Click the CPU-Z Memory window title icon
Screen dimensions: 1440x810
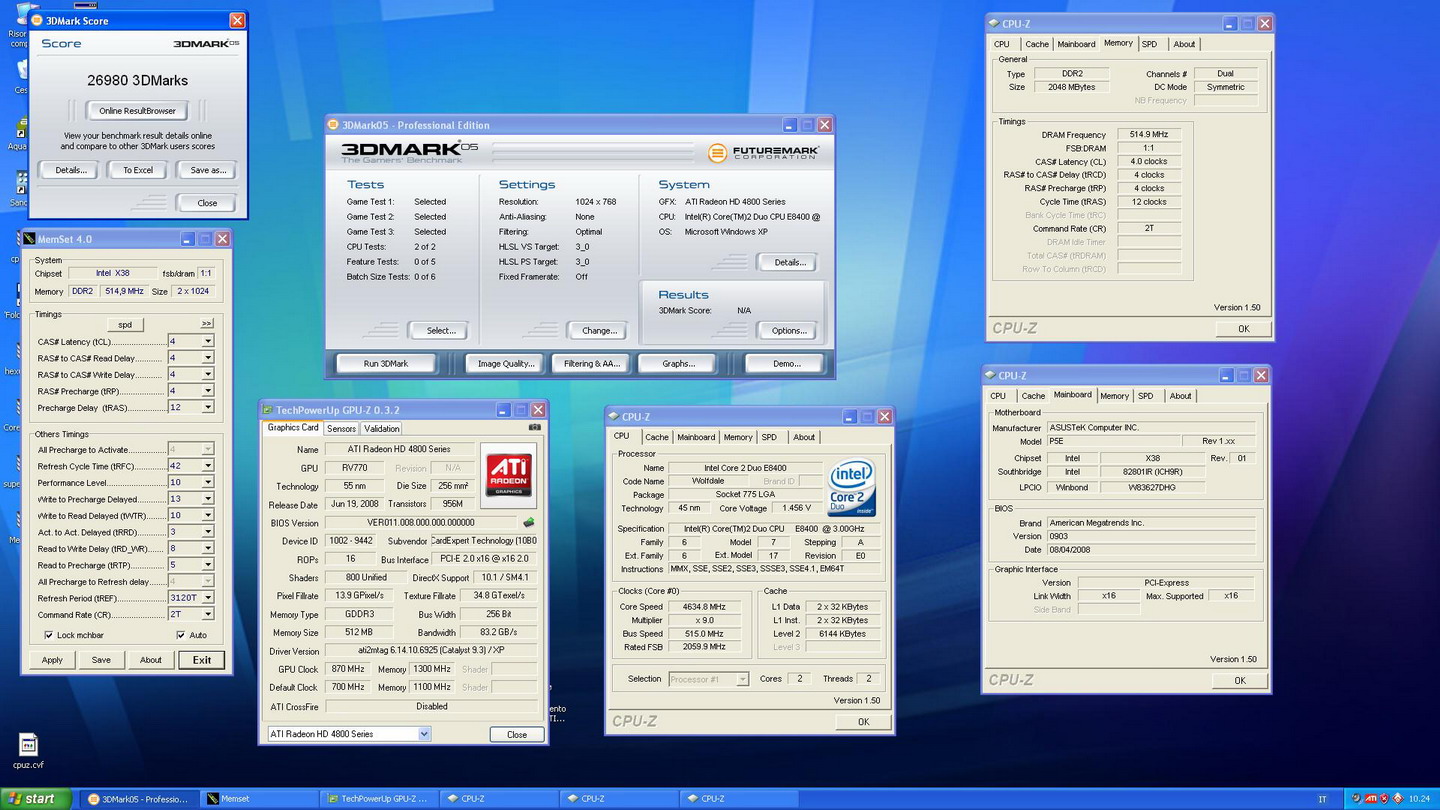pos(993,23)
